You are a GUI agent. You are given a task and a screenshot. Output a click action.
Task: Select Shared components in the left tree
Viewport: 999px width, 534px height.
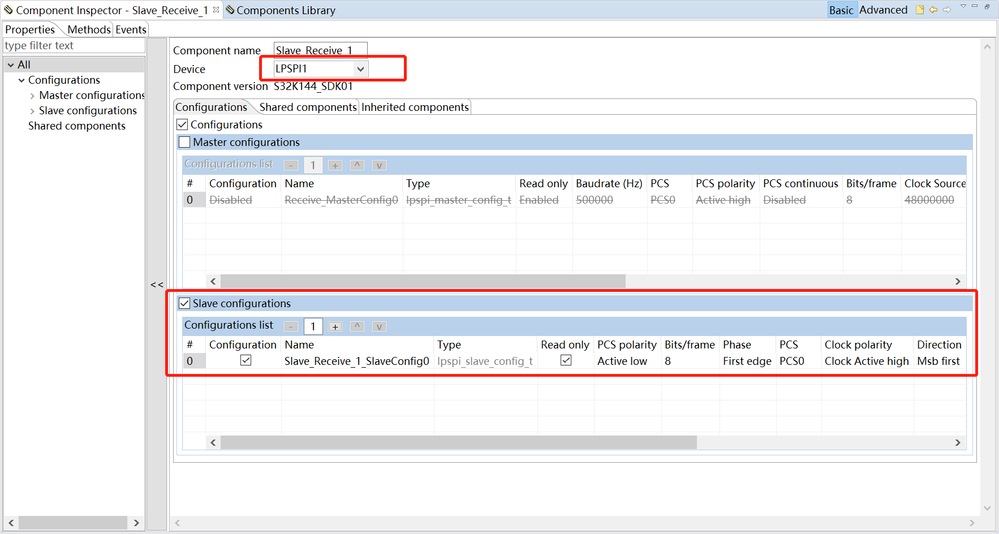[76, 126]
